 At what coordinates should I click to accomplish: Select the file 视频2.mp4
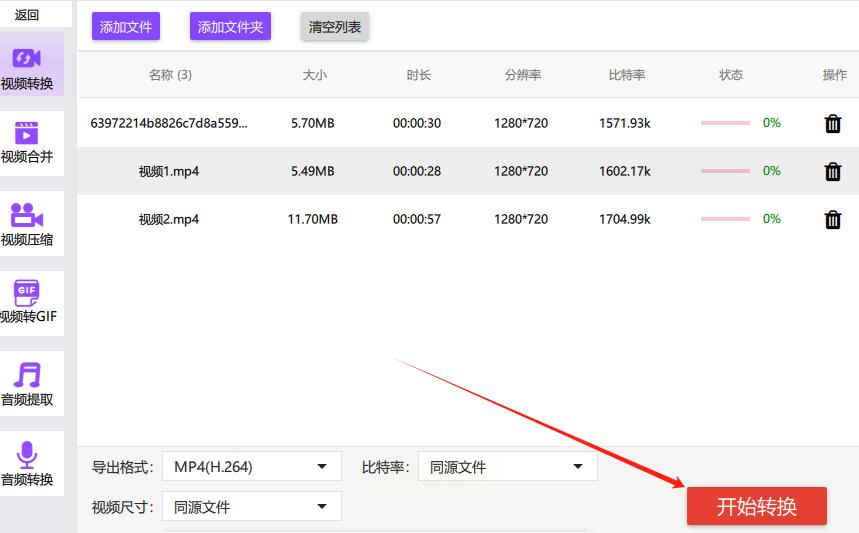[x=169, y=219]
